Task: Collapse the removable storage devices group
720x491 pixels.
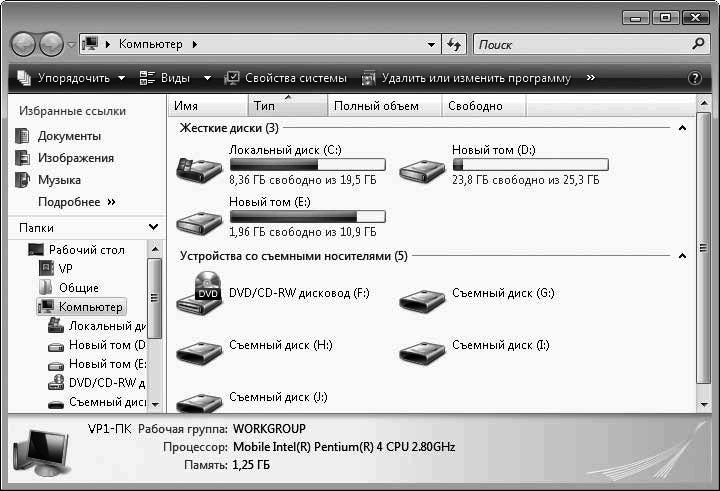Action: 682,256
